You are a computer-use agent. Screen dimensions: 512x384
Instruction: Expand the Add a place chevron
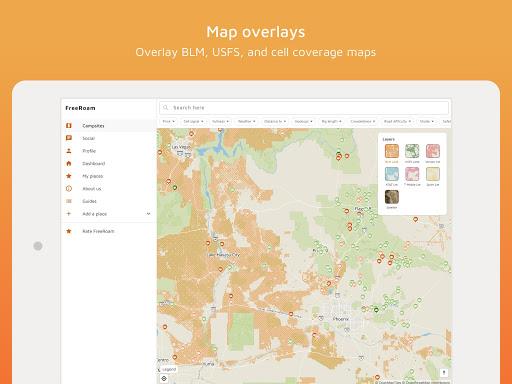[x=148, y=214]
